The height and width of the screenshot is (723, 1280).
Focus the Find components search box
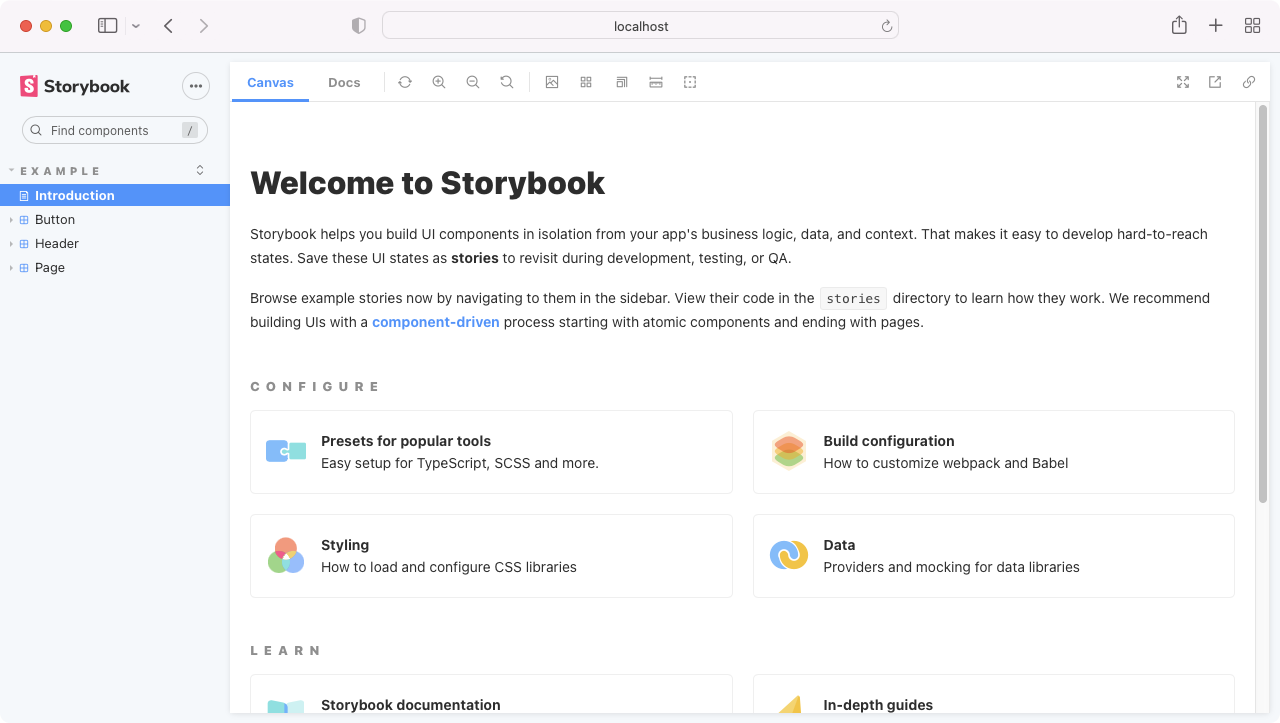coord(115,130)
